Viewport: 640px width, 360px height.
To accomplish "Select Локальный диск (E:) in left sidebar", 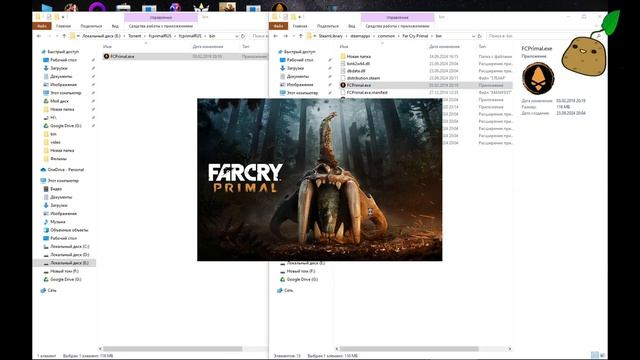I will 65,263.
